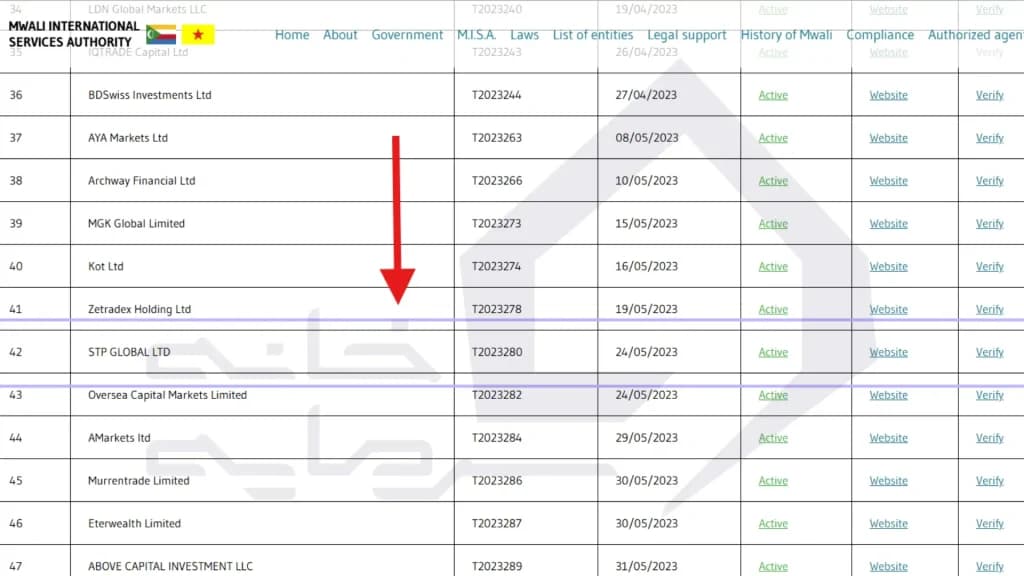Open Authorized agents menu item
Image resolution: width=1024 pixels, height=576 pixels.
[x=976, y=35]
